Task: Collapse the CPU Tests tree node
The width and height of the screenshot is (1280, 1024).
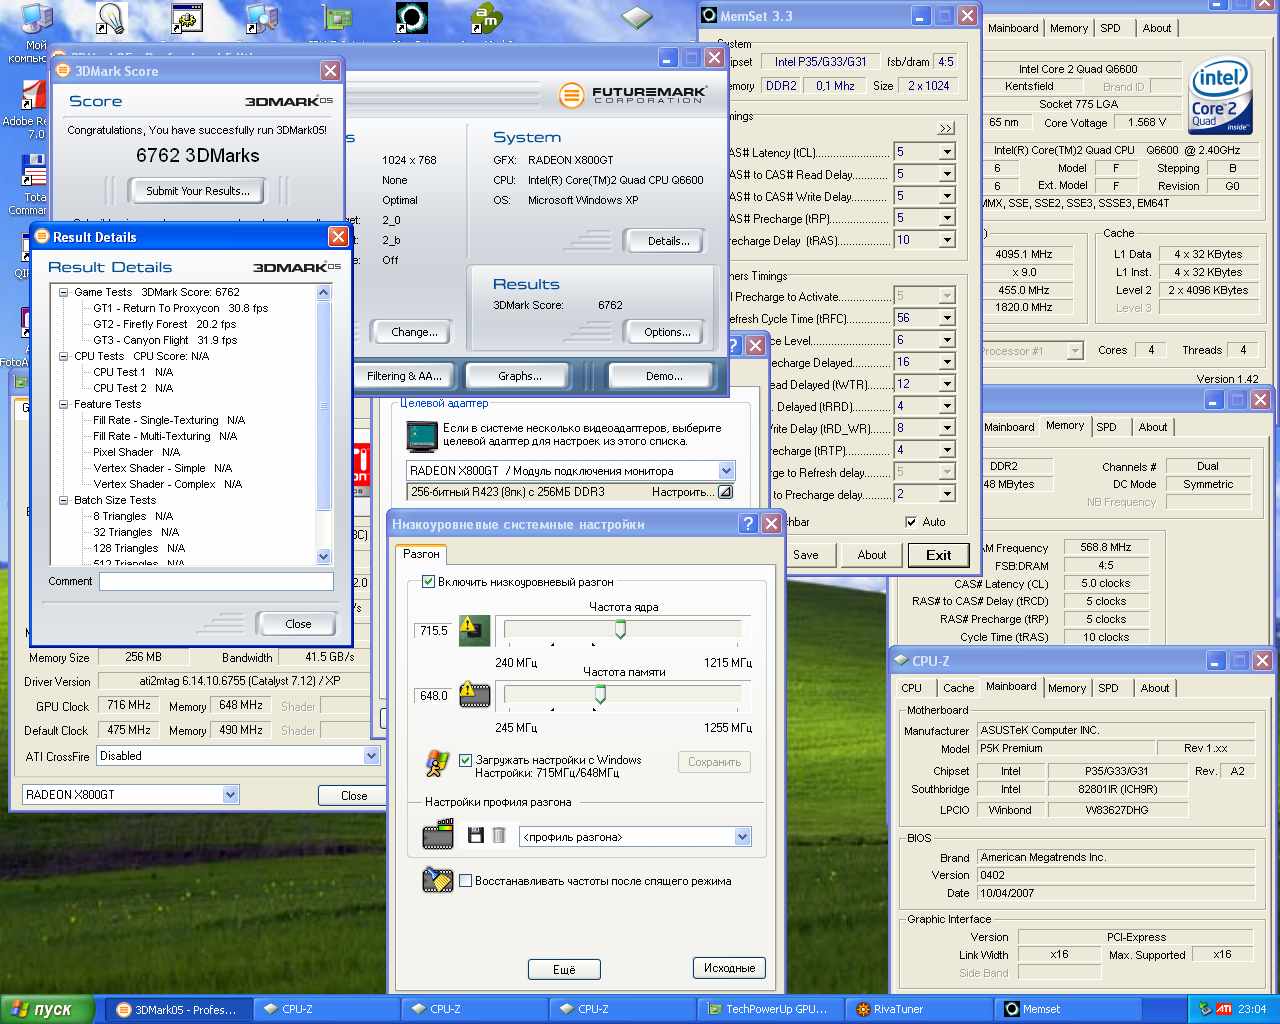Action: [x=64, y=356]
